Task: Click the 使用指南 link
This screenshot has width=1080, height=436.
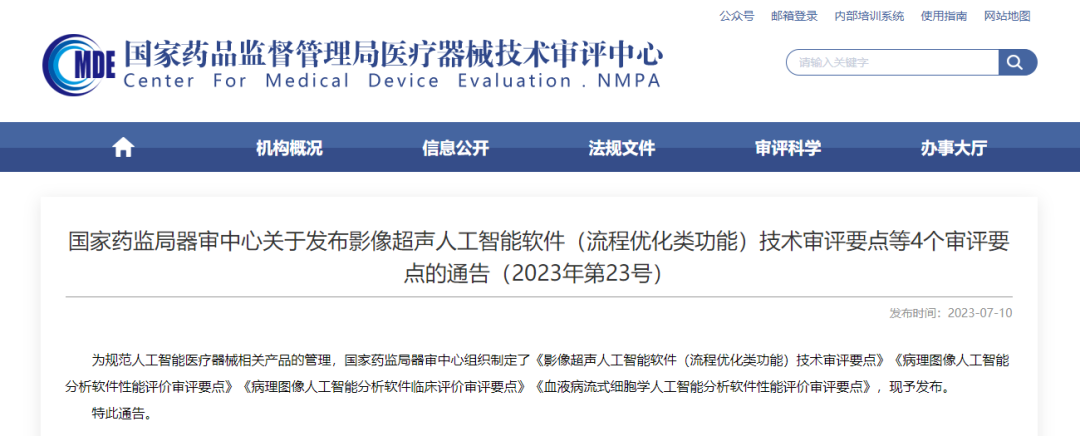Action: pyautogui.click(x=943, y=16)
